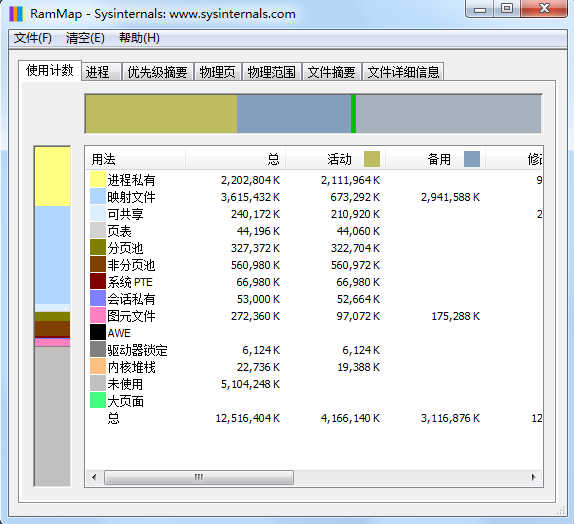The image size is (574, 524).
Task: Click the light blue 映射文件 color swatch
Action: click(x=98, y=197)
